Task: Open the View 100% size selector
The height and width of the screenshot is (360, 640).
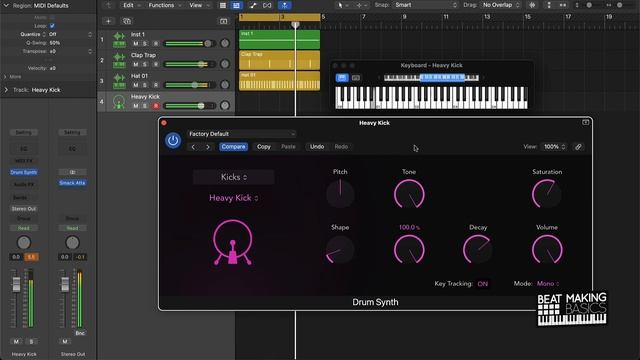Action: point(554,147)
